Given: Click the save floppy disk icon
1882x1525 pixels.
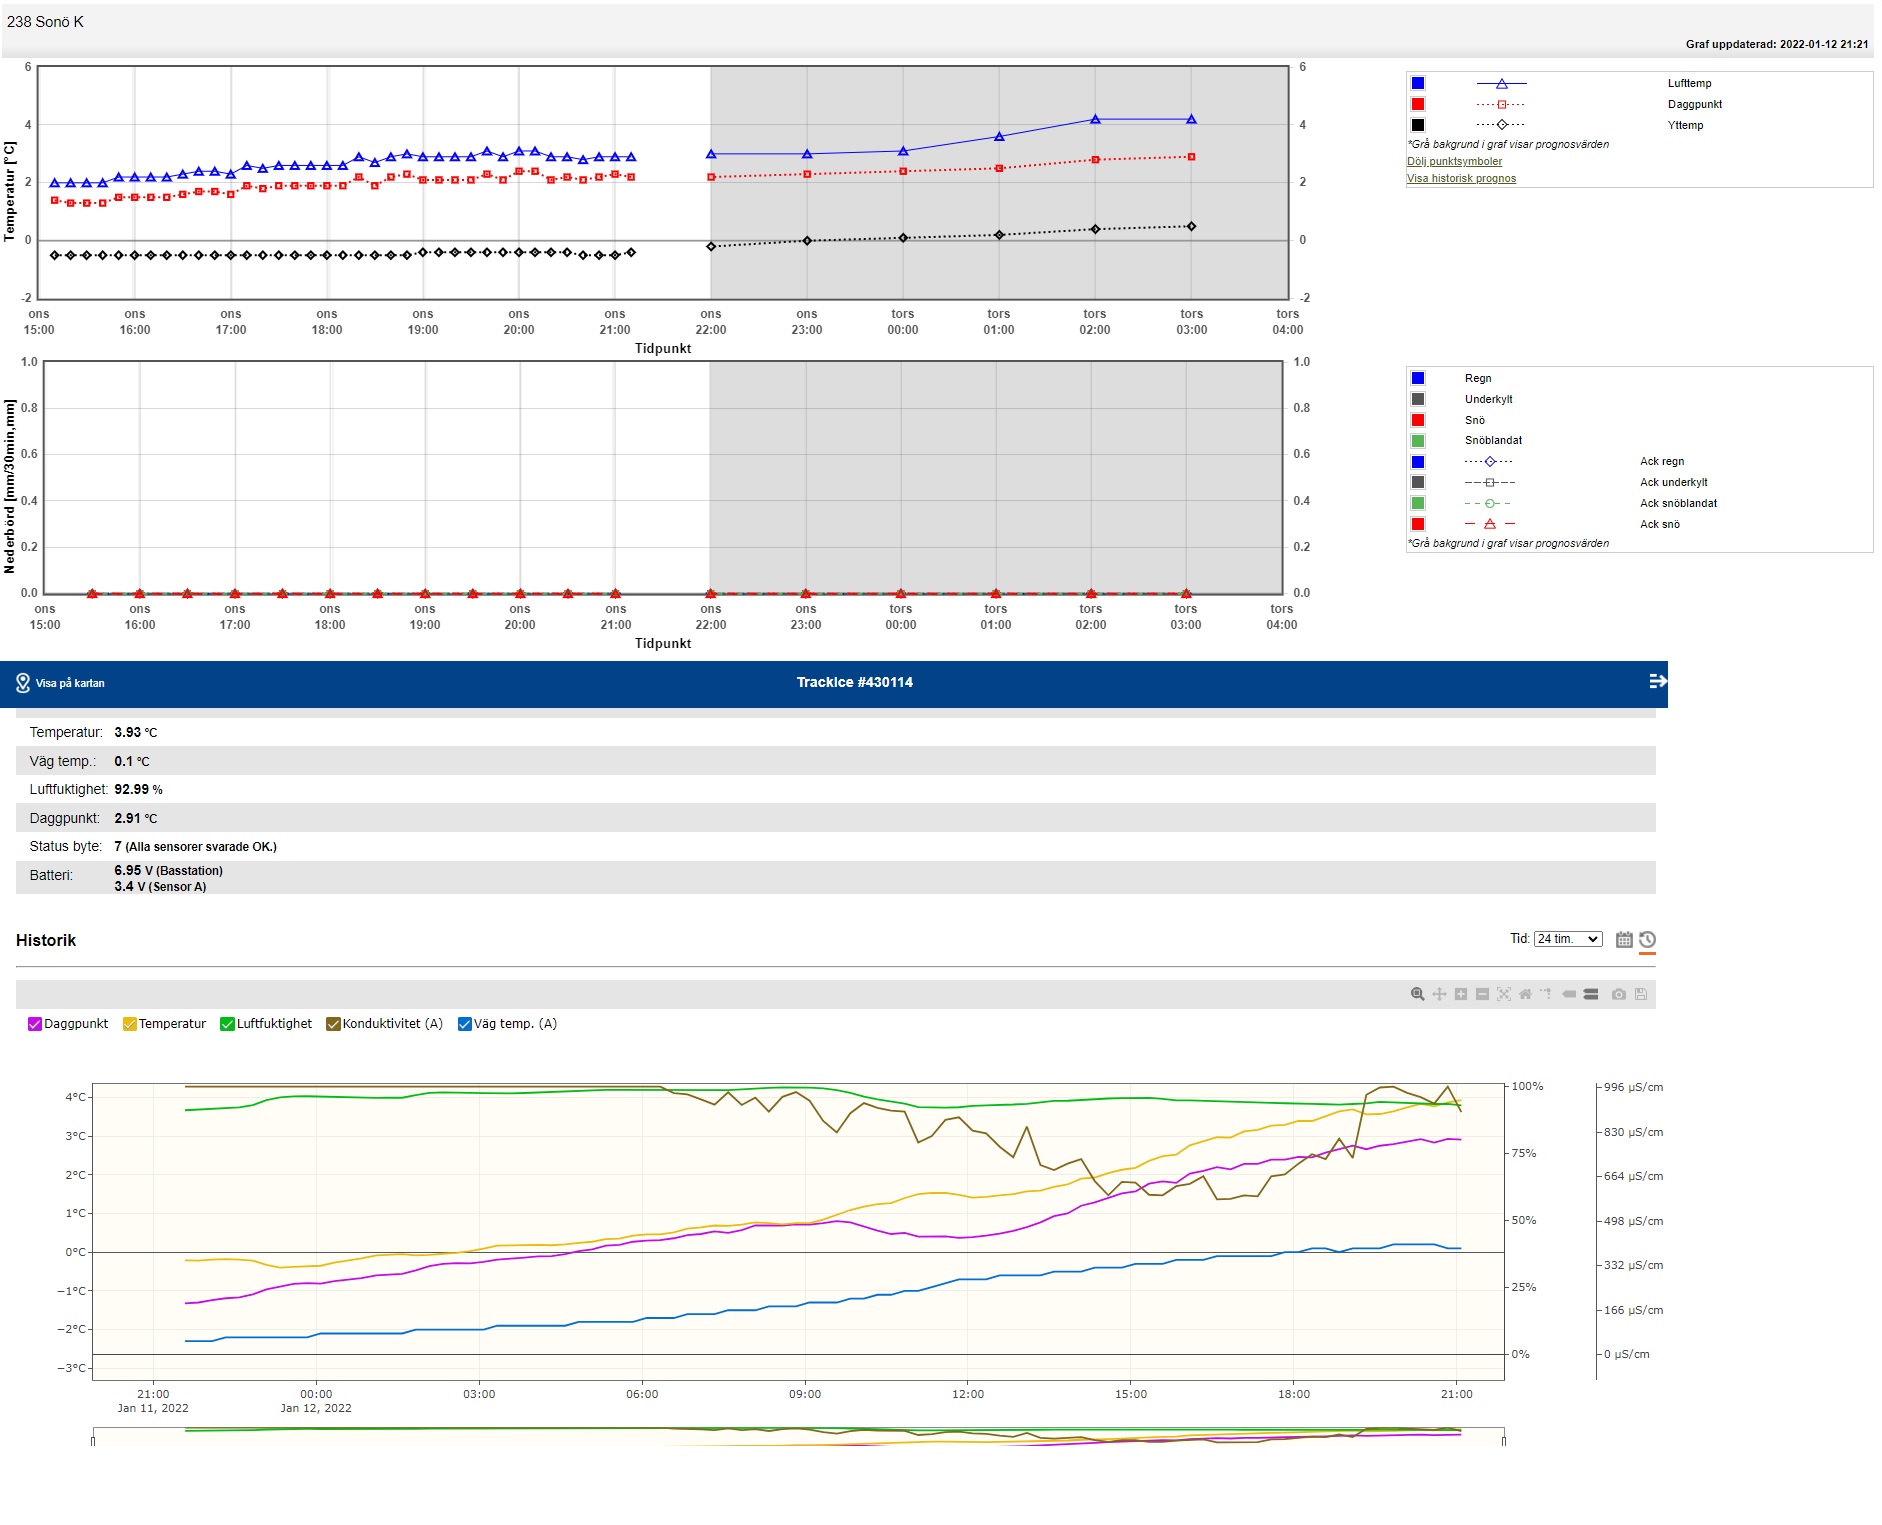Looking at the screenshot, I should click(x=1641, y=994).
